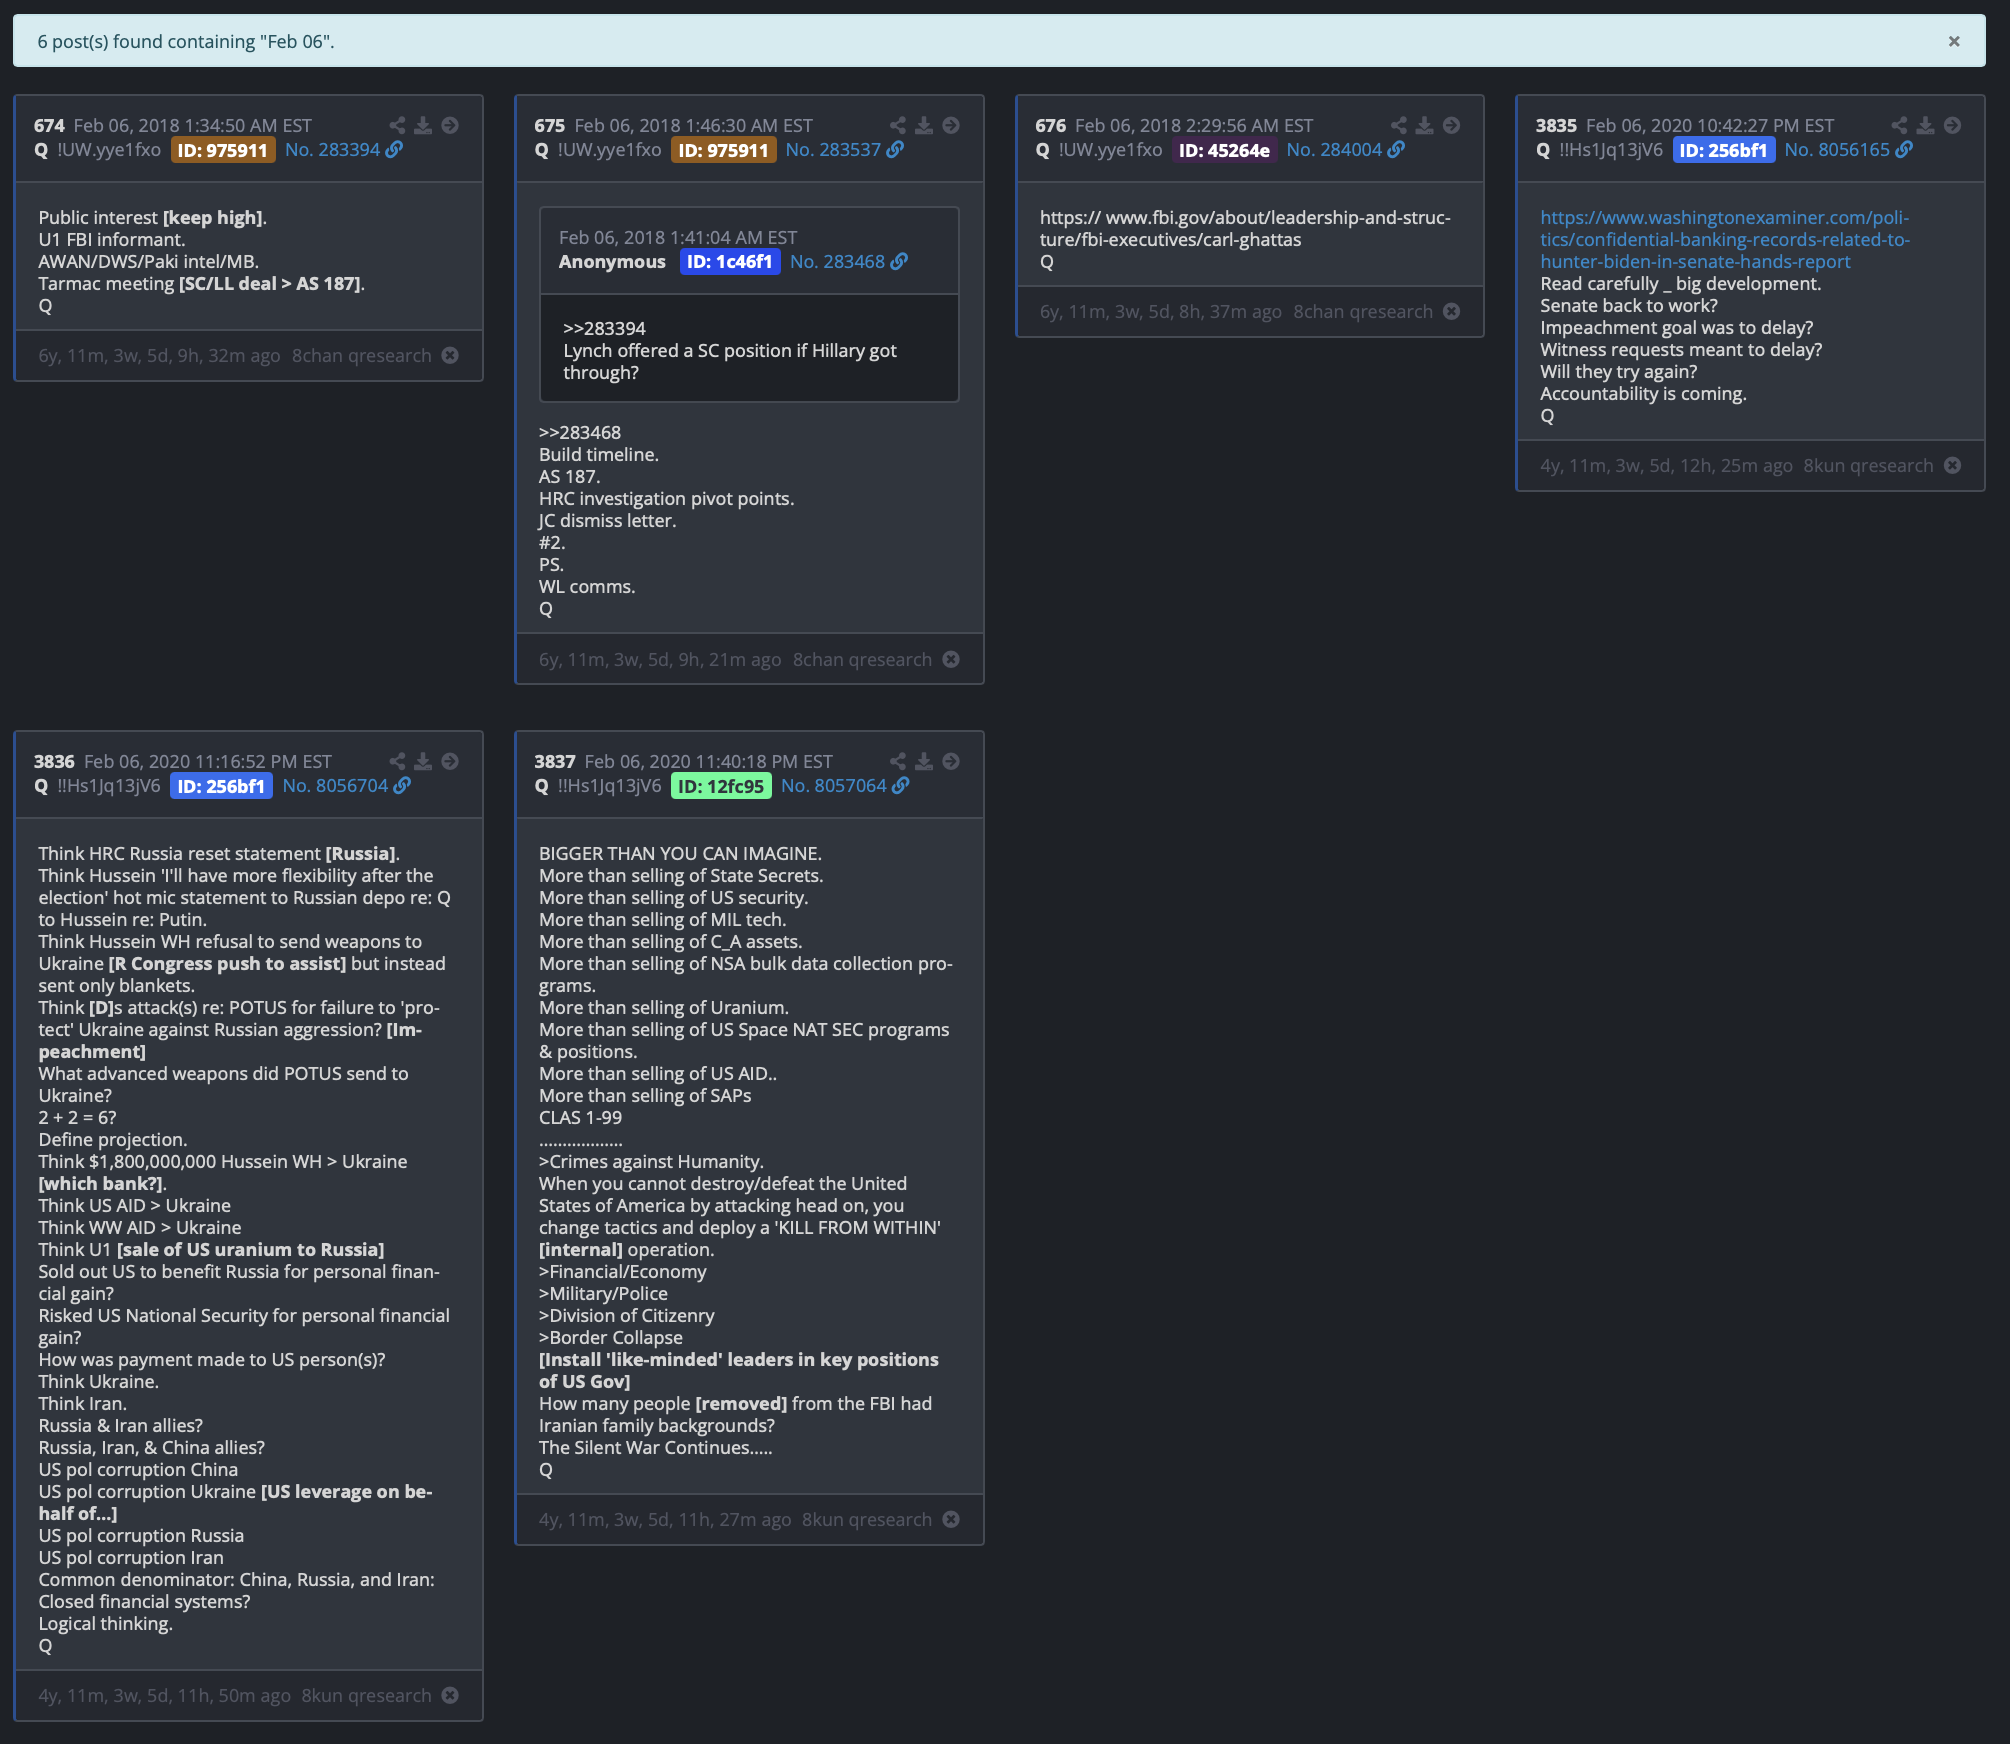Viewport: 2010px width, 1744px height.
Task: Select the purple ID: 45264e badge
Action: tap(1225, 150)
